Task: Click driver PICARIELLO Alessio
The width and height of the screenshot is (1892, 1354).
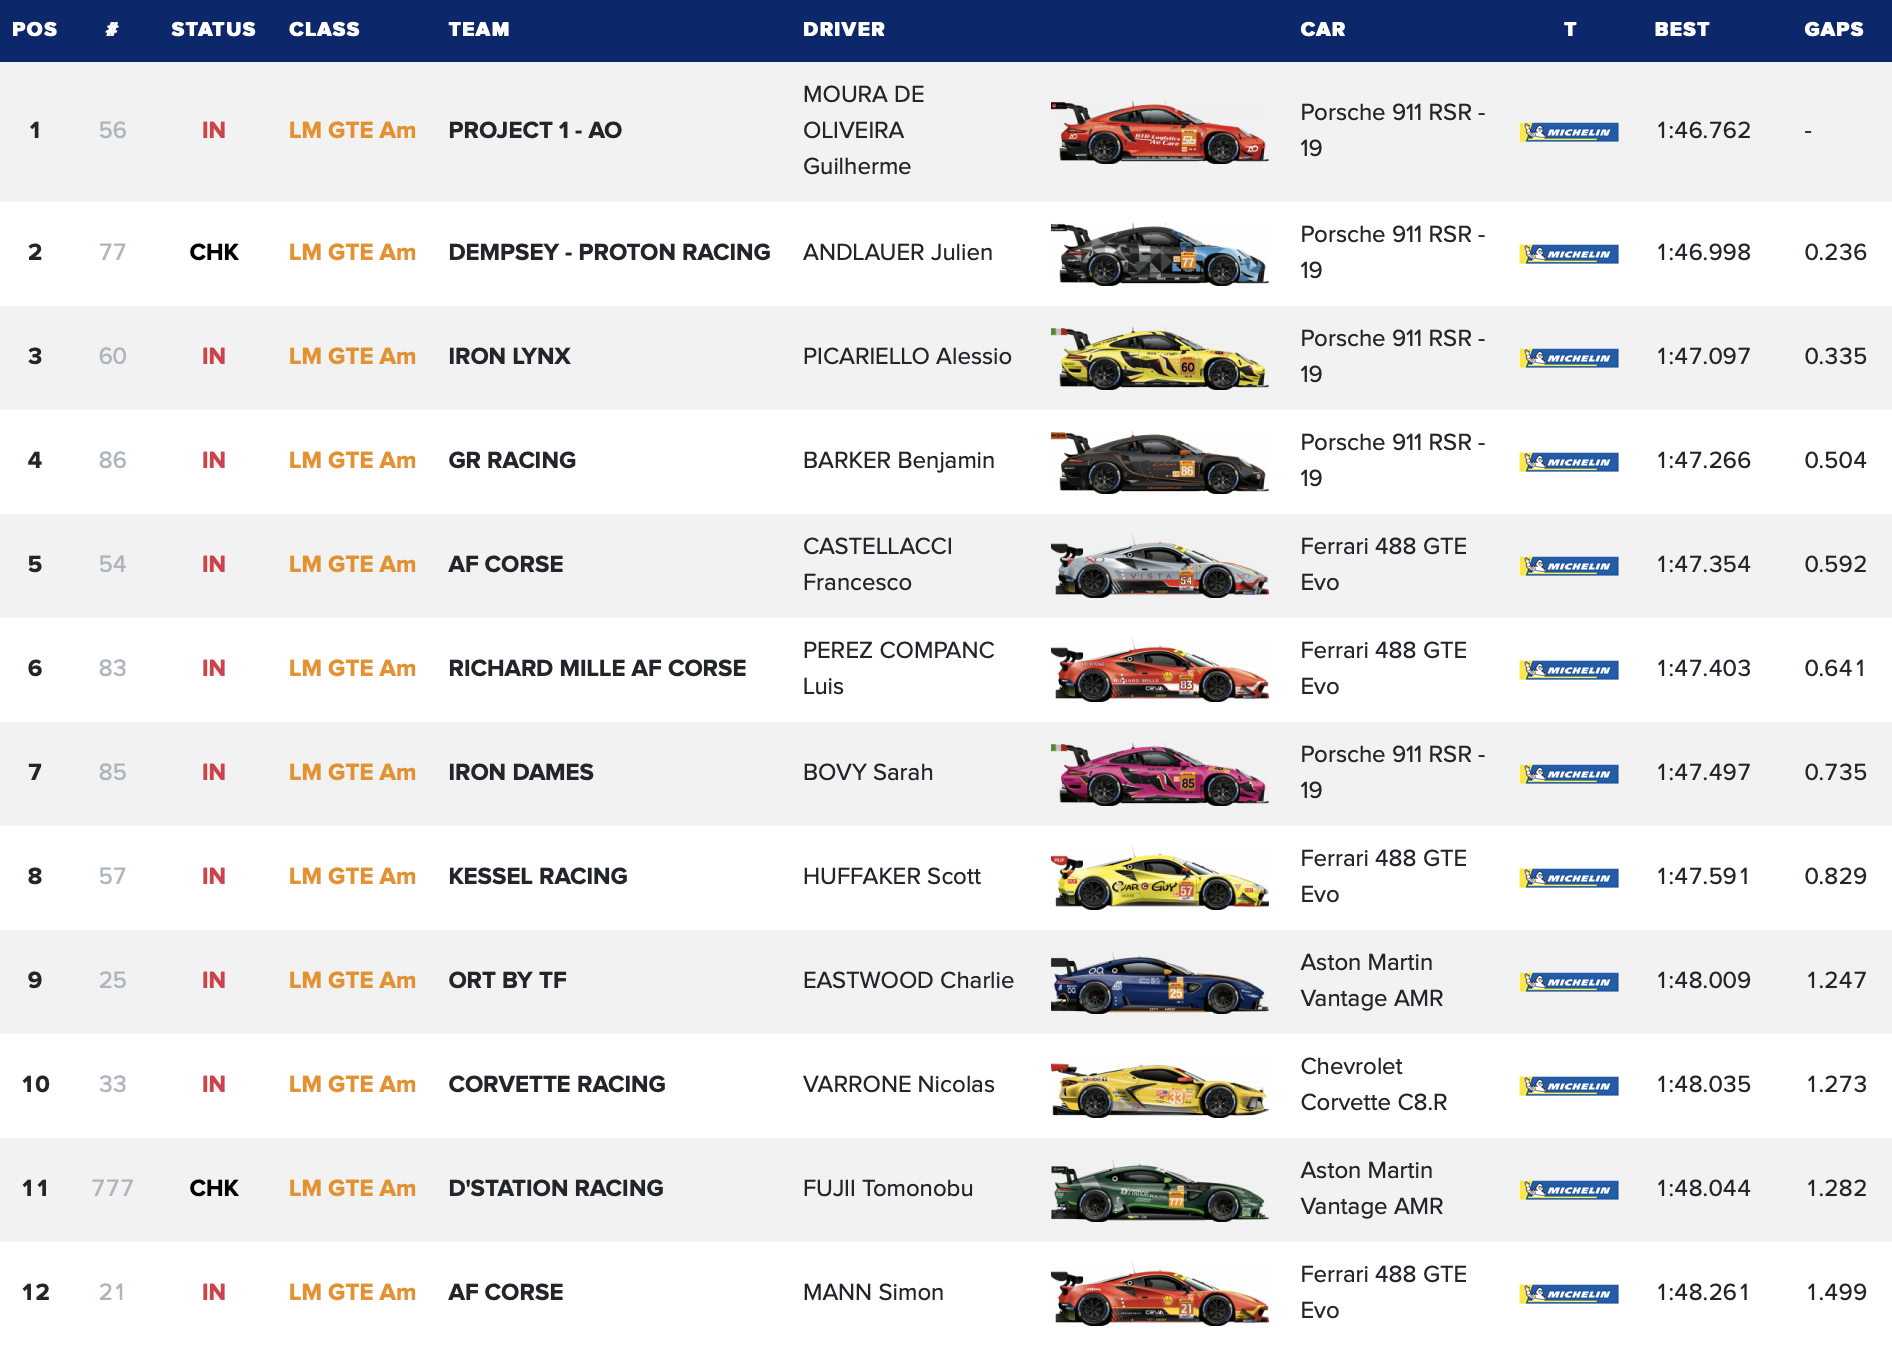Action: (x=907, y=356)
